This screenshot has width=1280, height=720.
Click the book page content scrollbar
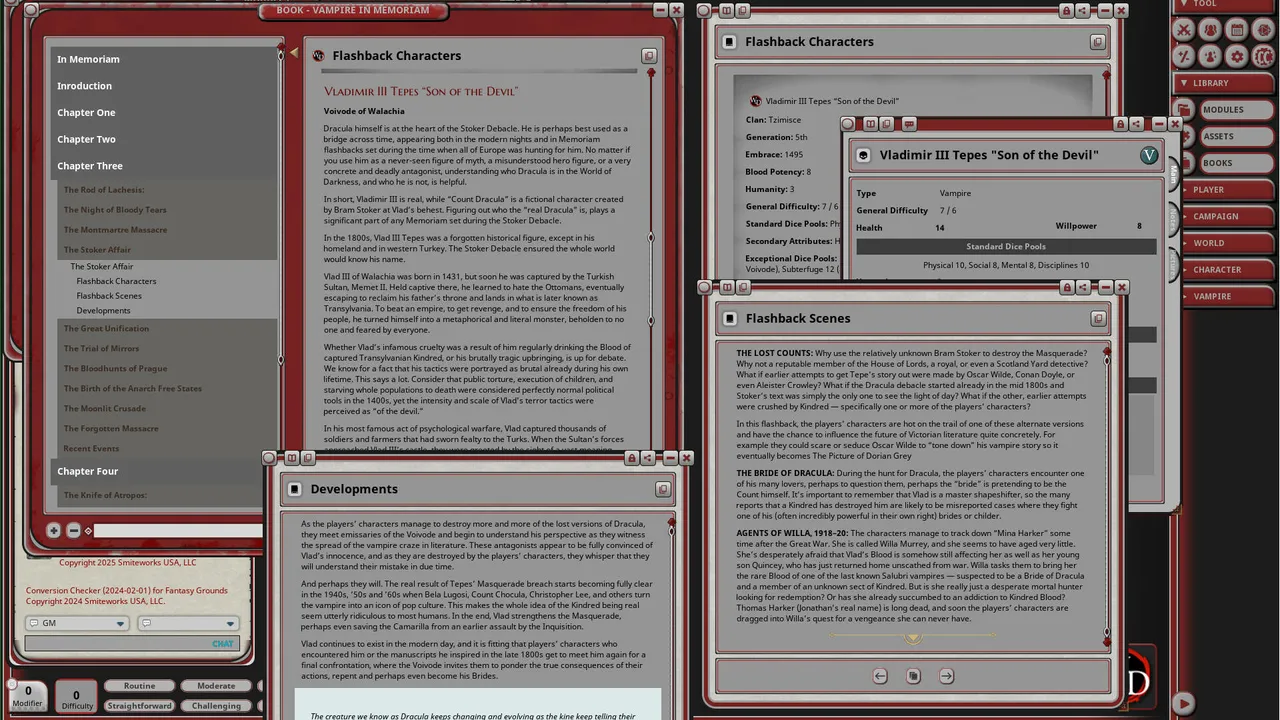651,260
